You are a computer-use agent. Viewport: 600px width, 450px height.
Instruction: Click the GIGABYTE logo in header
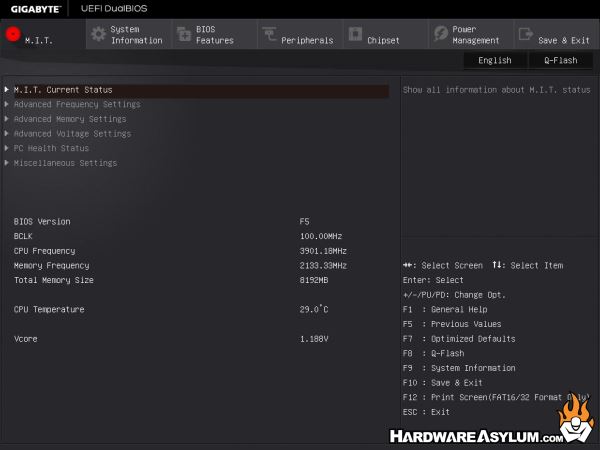tap(36, 9)
